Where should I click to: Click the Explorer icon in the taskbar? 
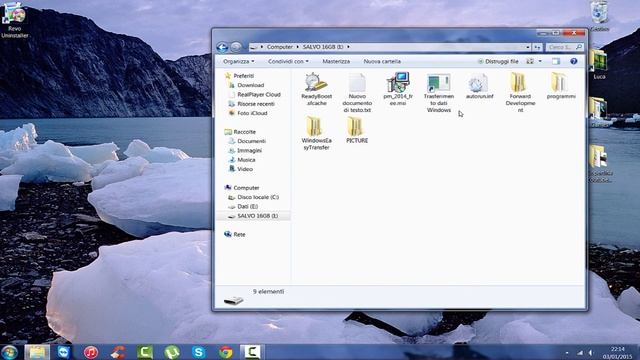(x=37, y=352)
